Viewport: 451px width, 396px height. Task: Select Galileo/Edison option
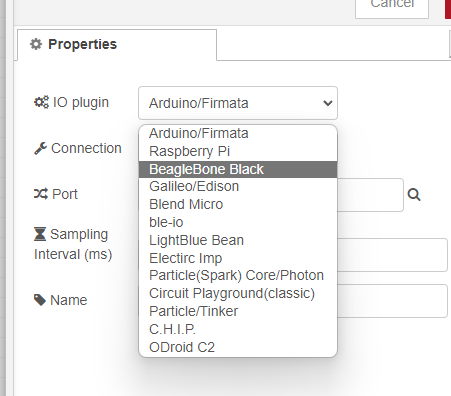click(x=238, y=186)
